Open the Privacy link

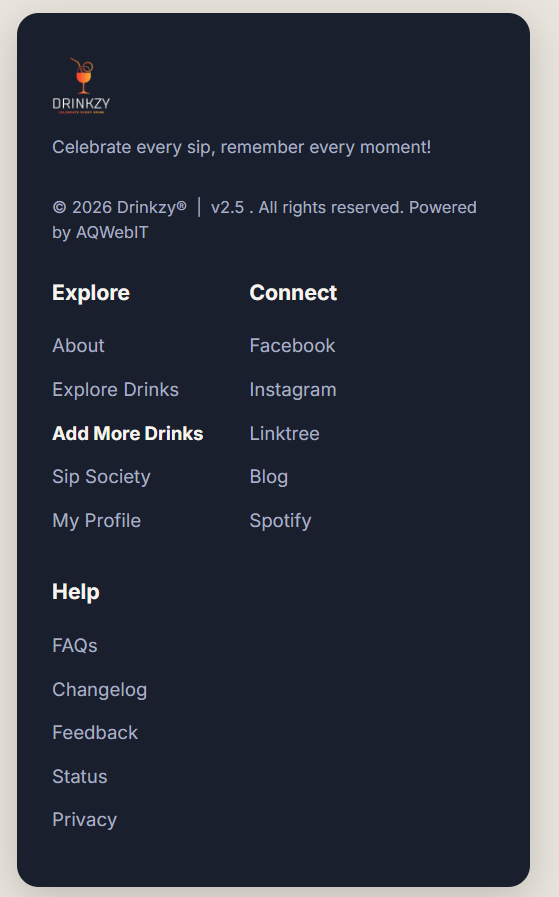pyautogui.click(x=85, y=820)
